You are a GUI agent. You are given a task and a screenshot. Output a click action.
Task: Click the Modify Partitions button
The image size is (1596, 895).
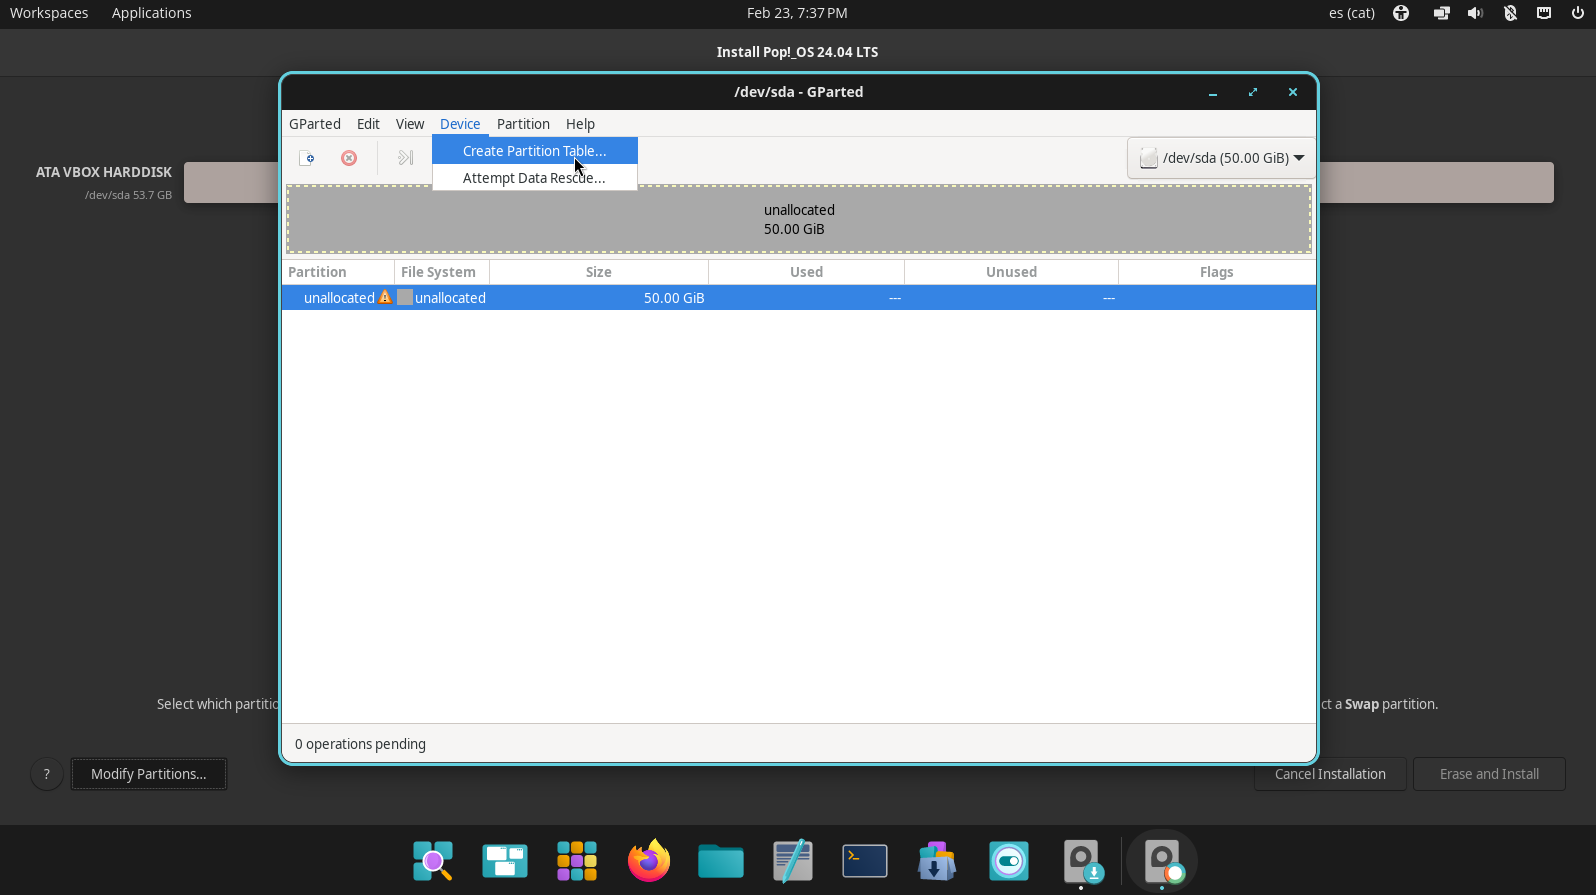(149, 774)
